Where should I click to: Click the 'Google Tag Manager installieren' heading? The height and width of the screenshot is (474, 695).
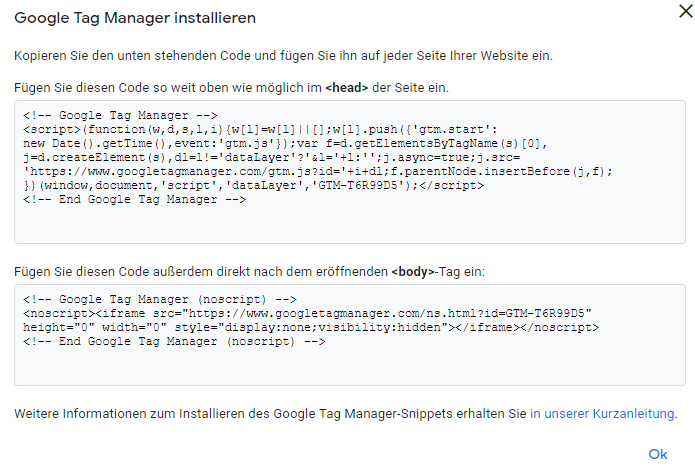click(135, 18)
